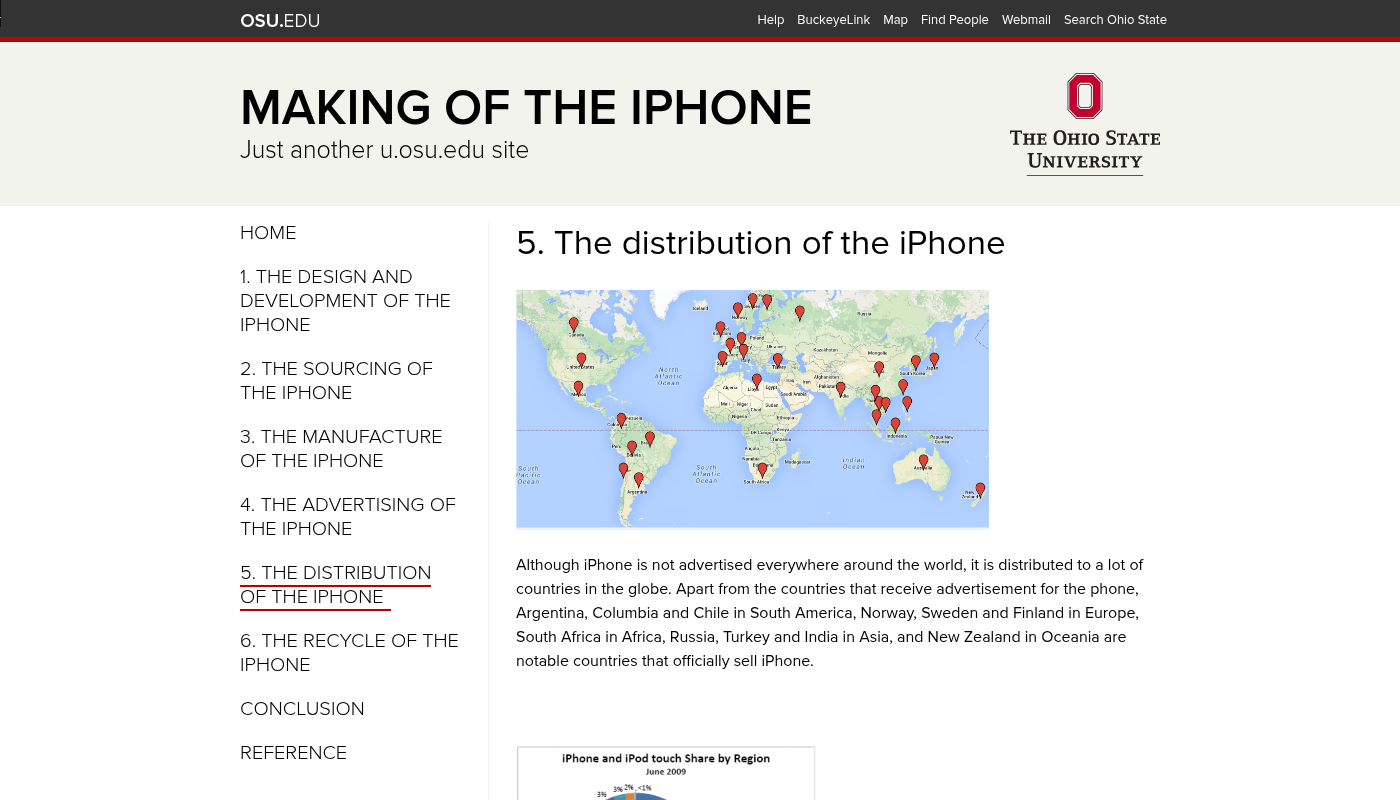This screenshot has height=800, width=1400.
Task: Open the Recycle of the iPhone page
Action: tap(349, 652)
